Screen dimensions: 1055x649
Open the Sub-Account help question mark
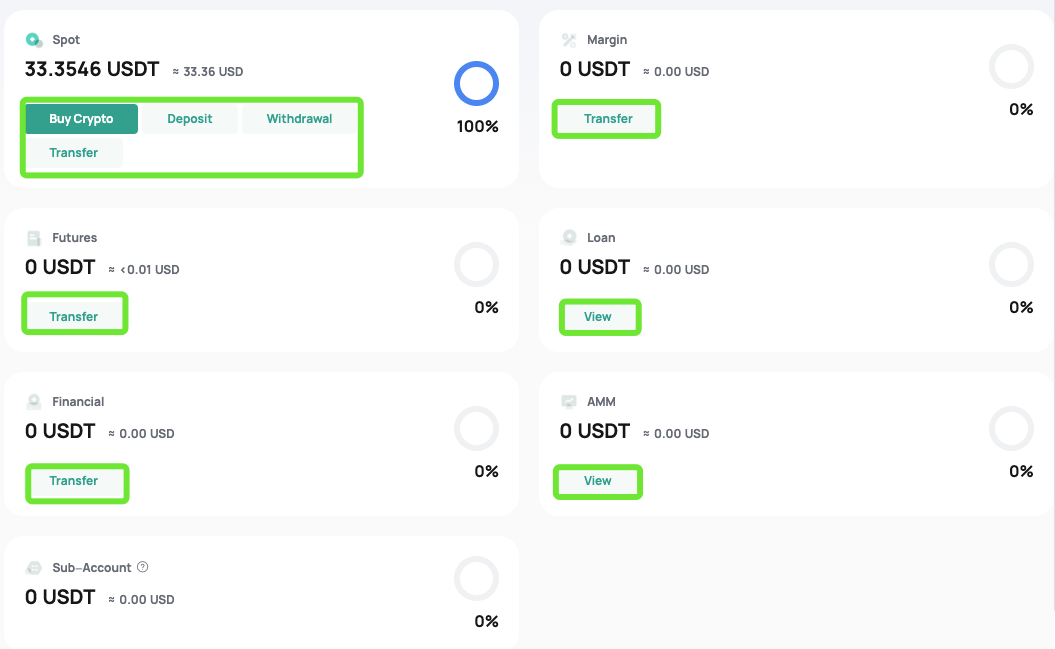pyautogui.click(x=143, y=567)
